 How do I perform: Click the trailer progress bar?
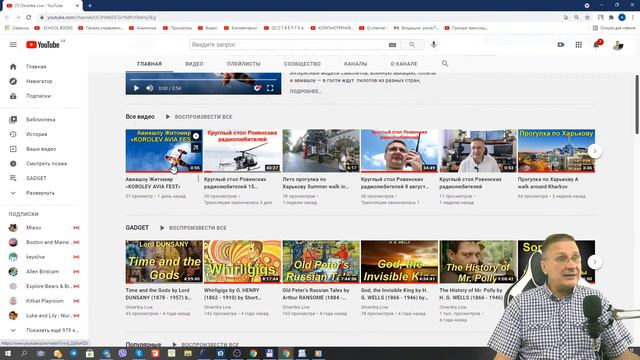point(203,80)
